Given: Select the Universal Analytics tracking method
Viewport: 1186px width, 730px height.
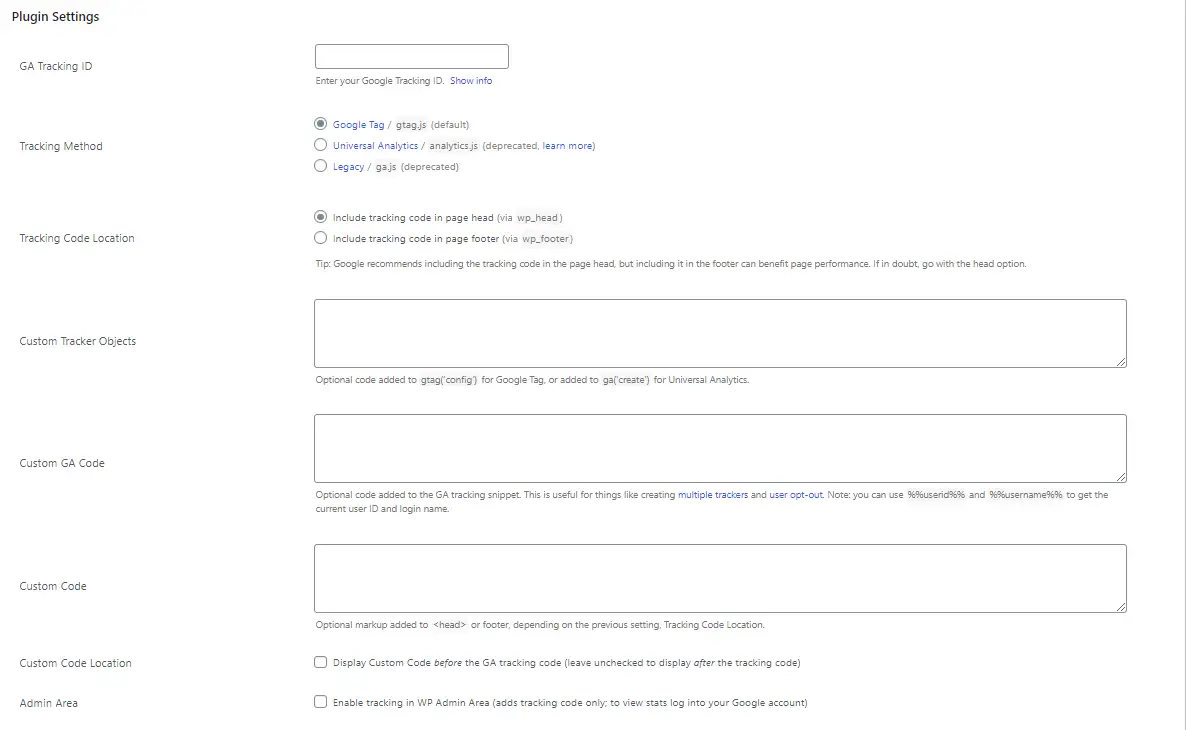Looking at the screenshot, I should pos(320,145).
